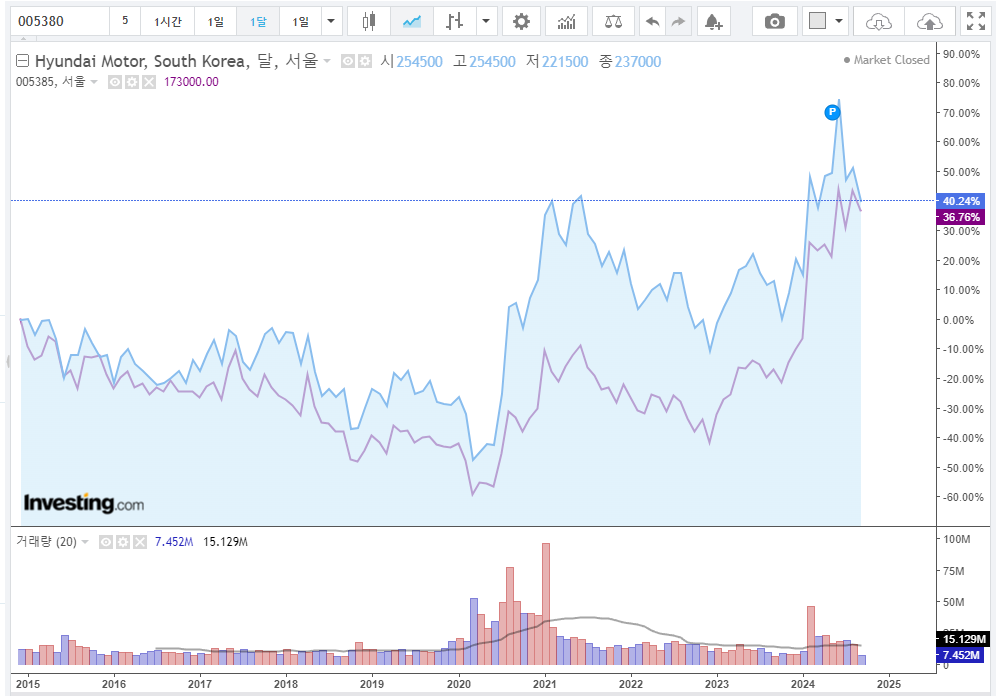998x696 pixels.
Task: Click the 40.24% blue price label
Action: coord(960,201)
